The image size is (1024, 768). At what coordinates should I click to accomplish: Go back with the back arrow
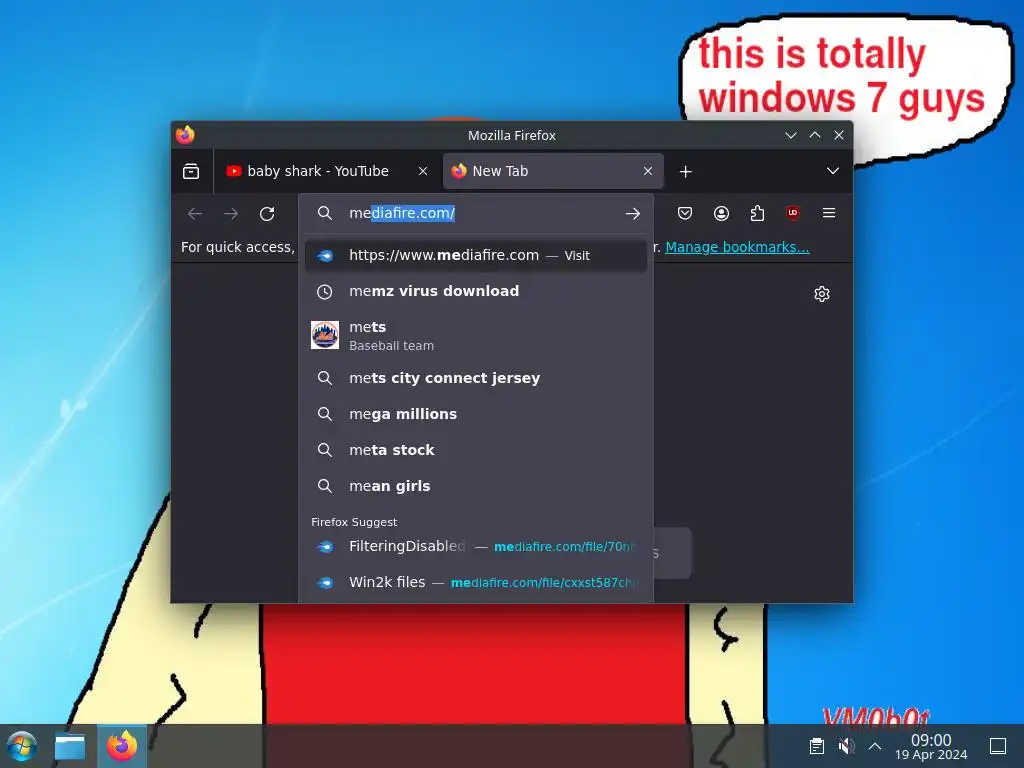[195, 214]
